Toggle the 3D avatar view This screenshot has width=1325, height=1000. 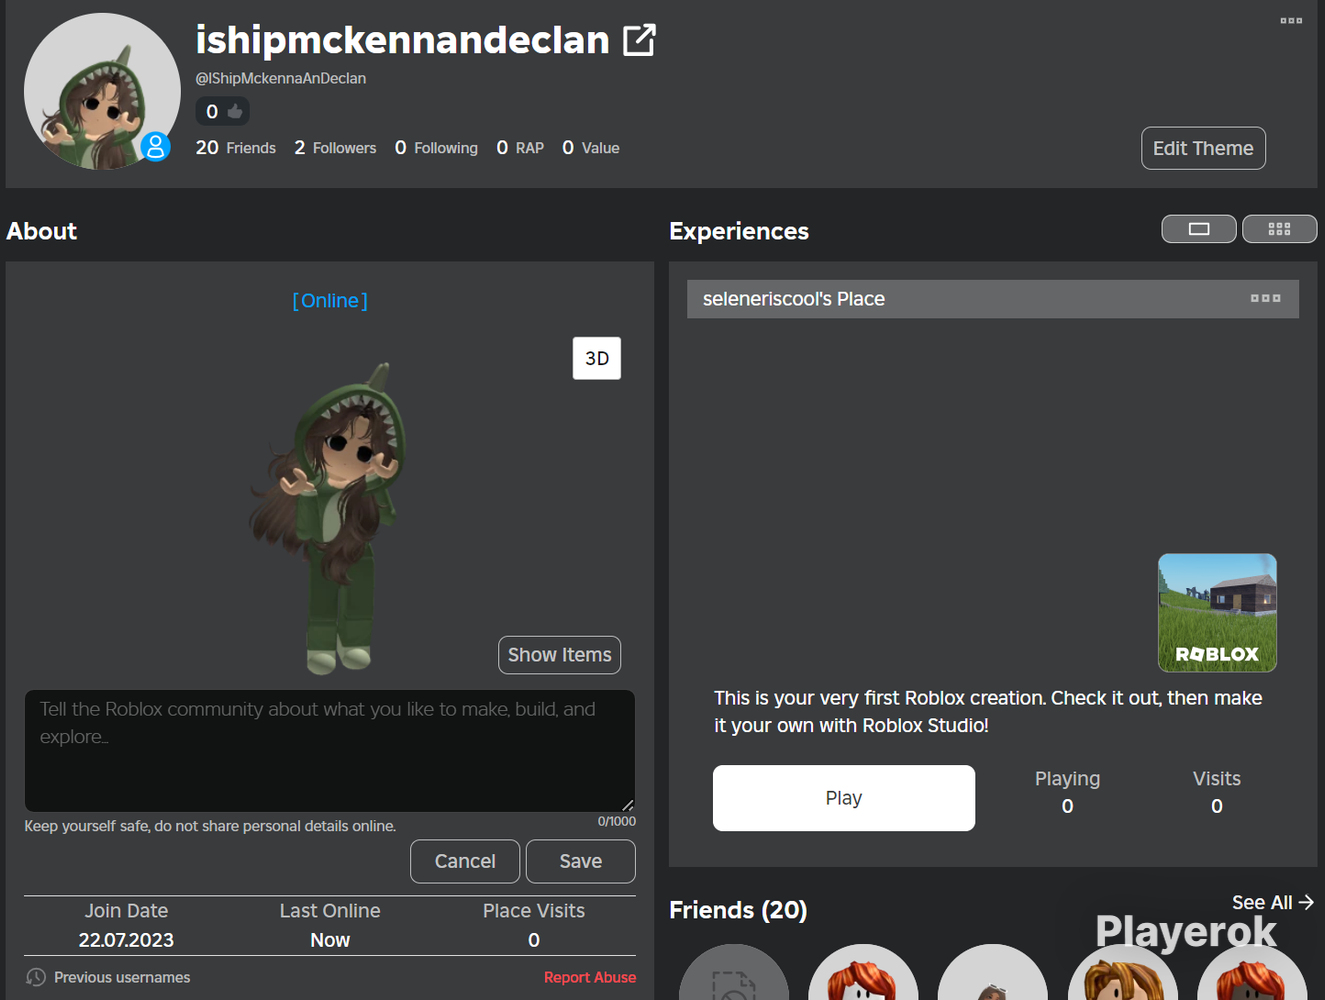coord(597,358)
